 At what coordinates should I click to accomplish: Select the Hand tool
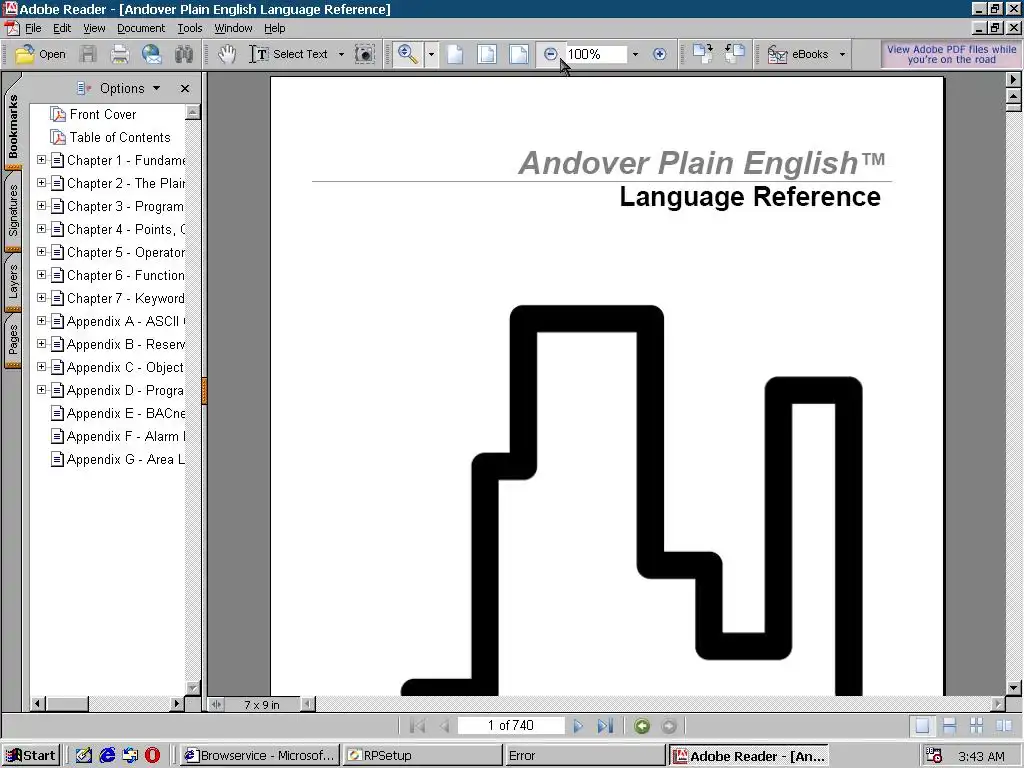coord(227,54)
